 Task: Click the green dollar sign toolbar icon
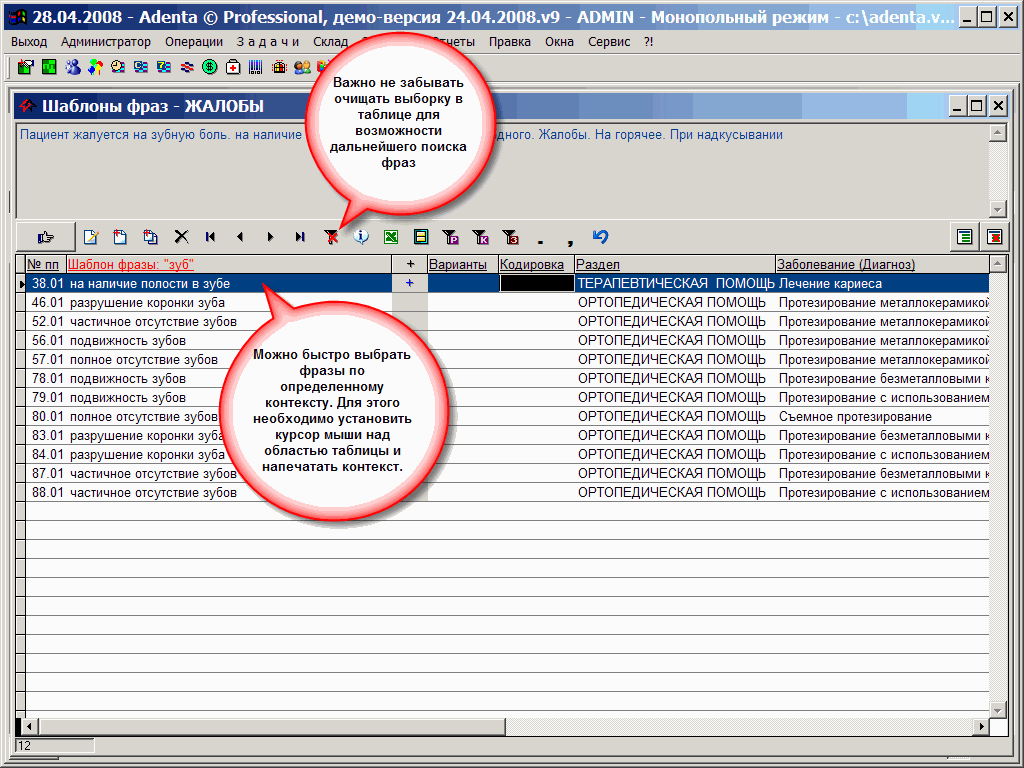click(x=210, y=67)
